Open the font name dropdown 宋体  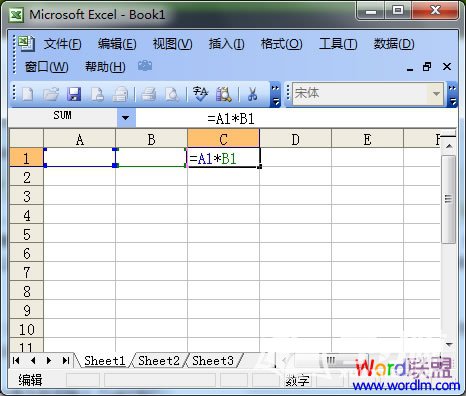[x=436, y=94]
